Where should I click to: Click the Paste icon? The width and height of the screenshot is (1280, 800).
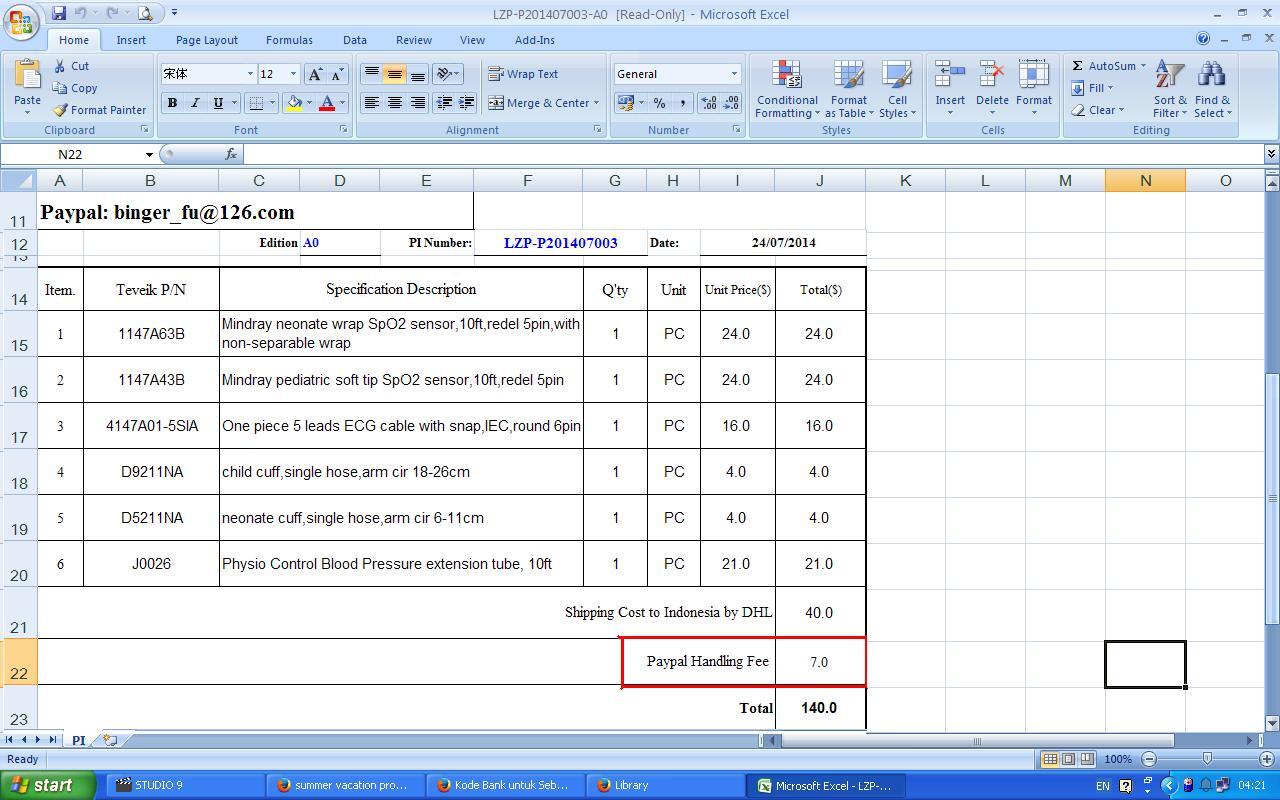click(27, 76)
